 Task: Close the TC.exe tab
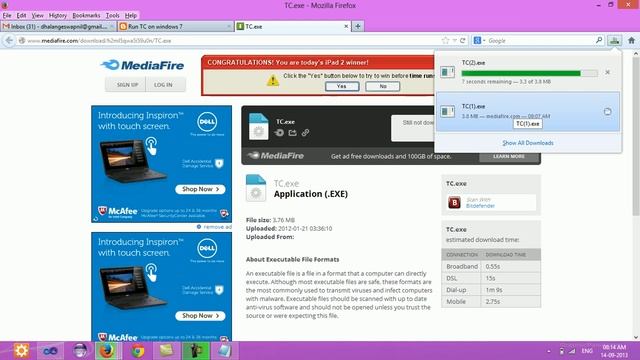coord(346,26)
